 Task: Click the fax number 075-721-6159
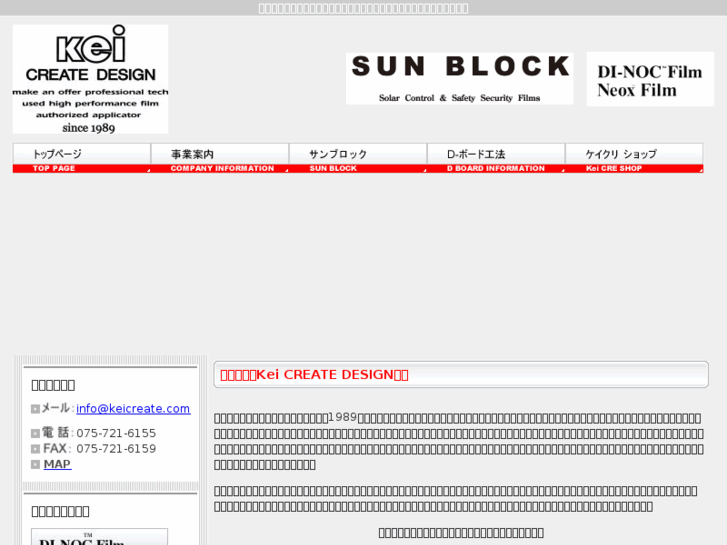click(x=116, y=449)
